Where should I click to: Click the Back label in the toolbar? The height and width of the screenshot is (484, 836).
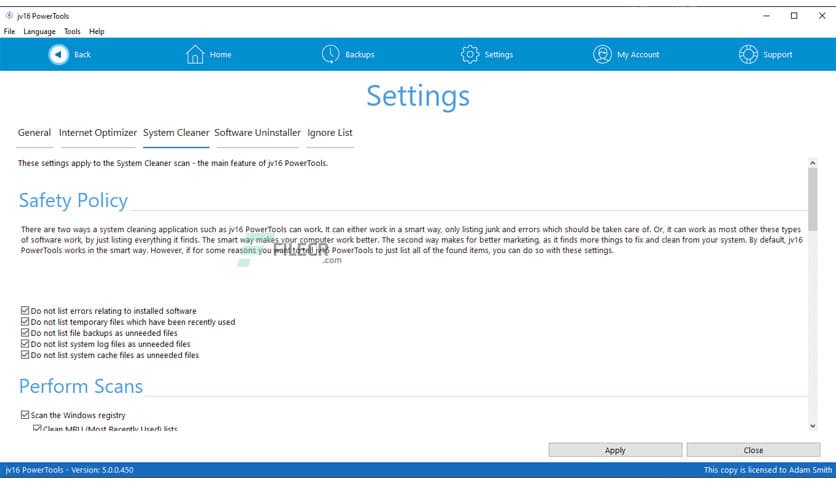pos(82,54)
